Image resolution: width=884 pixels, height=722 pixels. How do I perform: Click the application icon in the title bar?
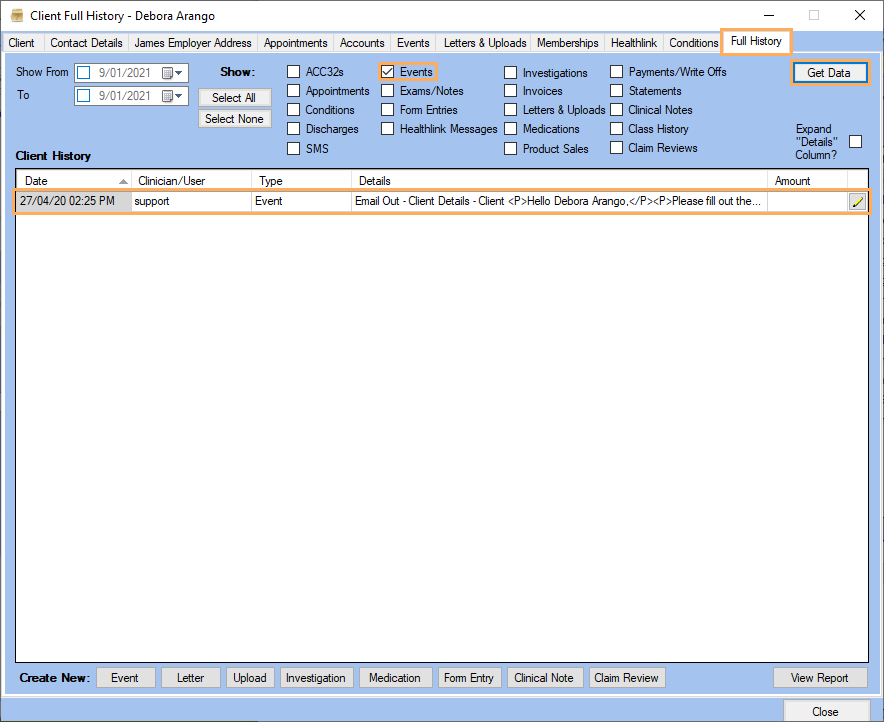(14, 16)
